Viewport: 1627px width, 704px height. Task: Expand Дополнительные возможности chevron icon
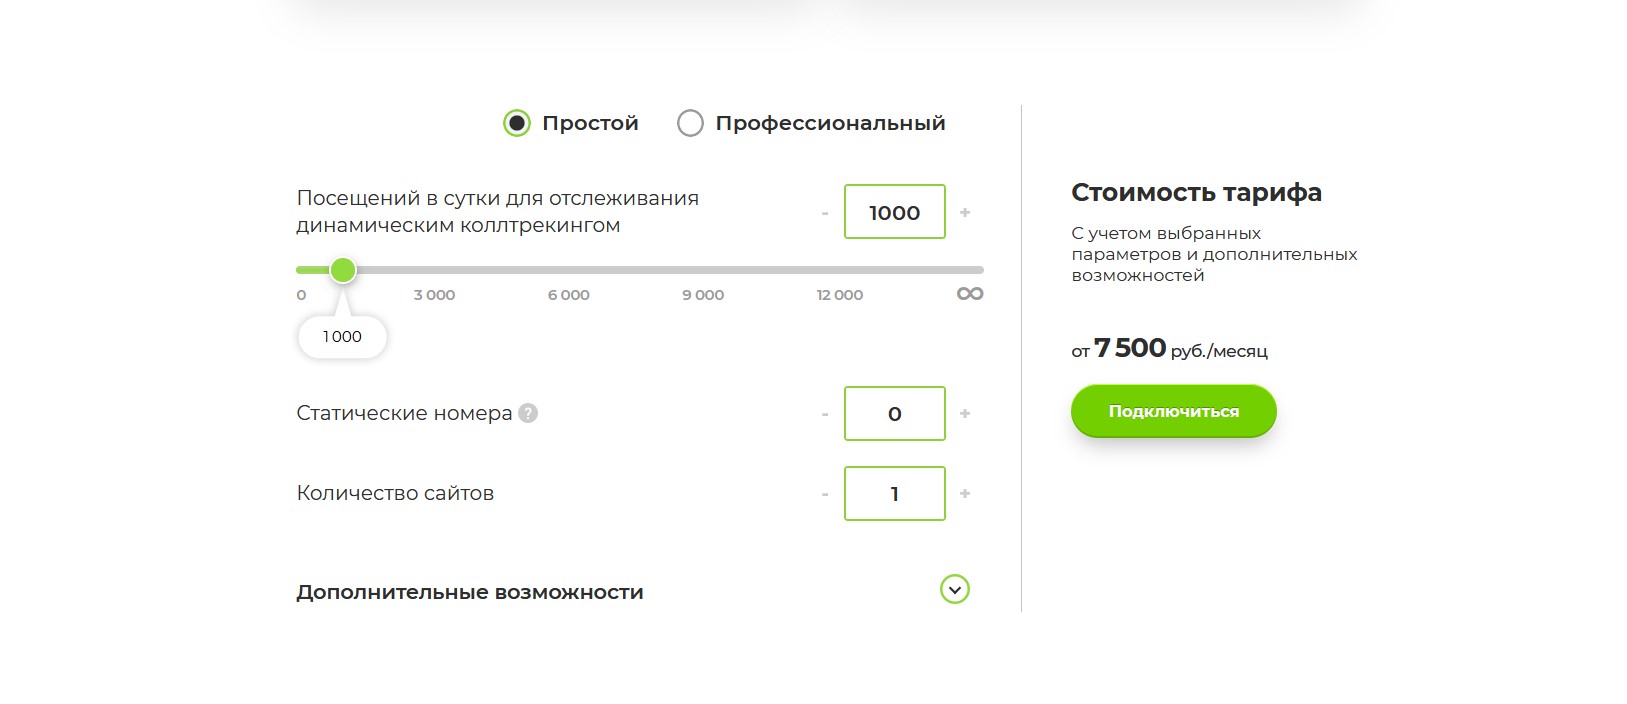(x=955, y=590)
